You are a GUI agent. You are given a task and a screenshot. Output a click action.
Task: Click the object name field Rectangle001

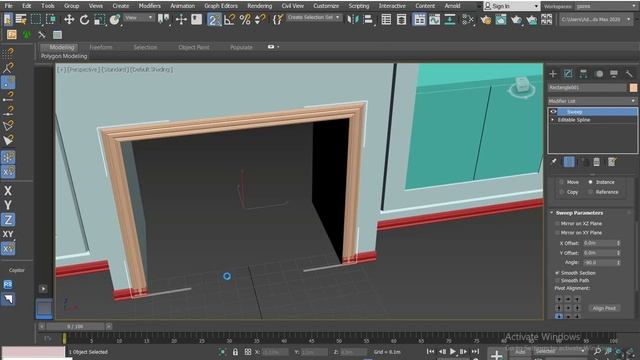[587, 87]
